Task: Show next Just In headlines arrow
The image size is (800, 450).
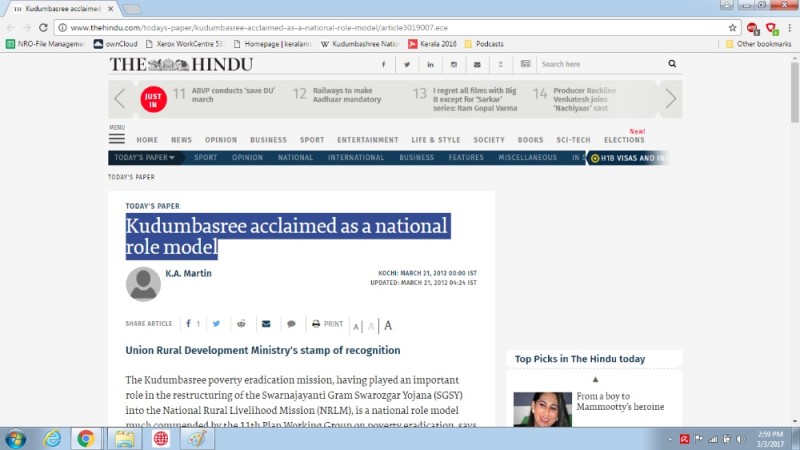Action: [670, 98]
